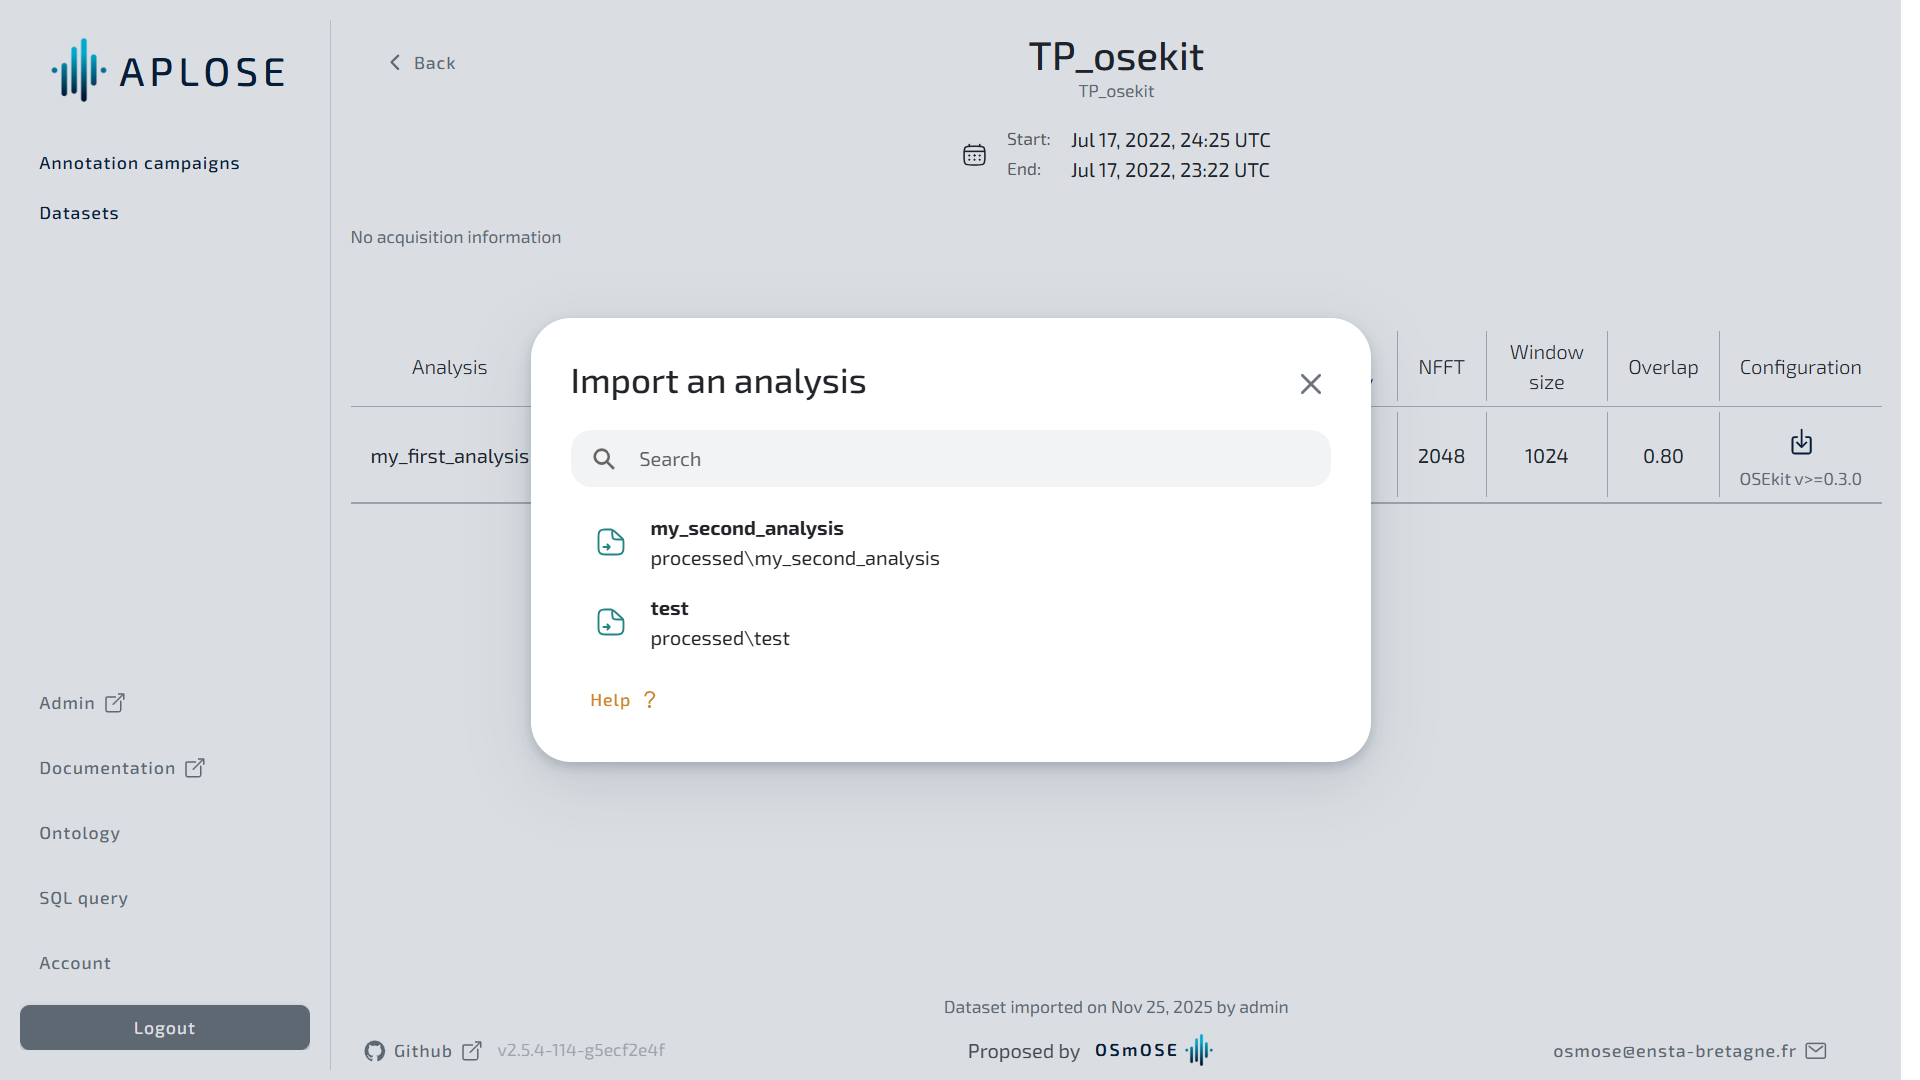
Task: Go back using the Back chevron
Action: coord(396,63)
